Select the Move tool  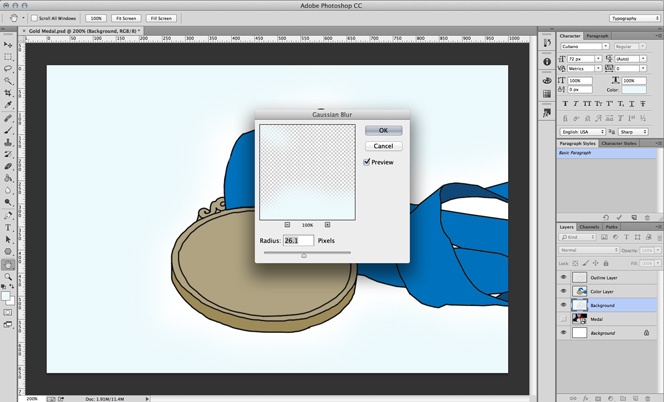[x=8, y=44]
